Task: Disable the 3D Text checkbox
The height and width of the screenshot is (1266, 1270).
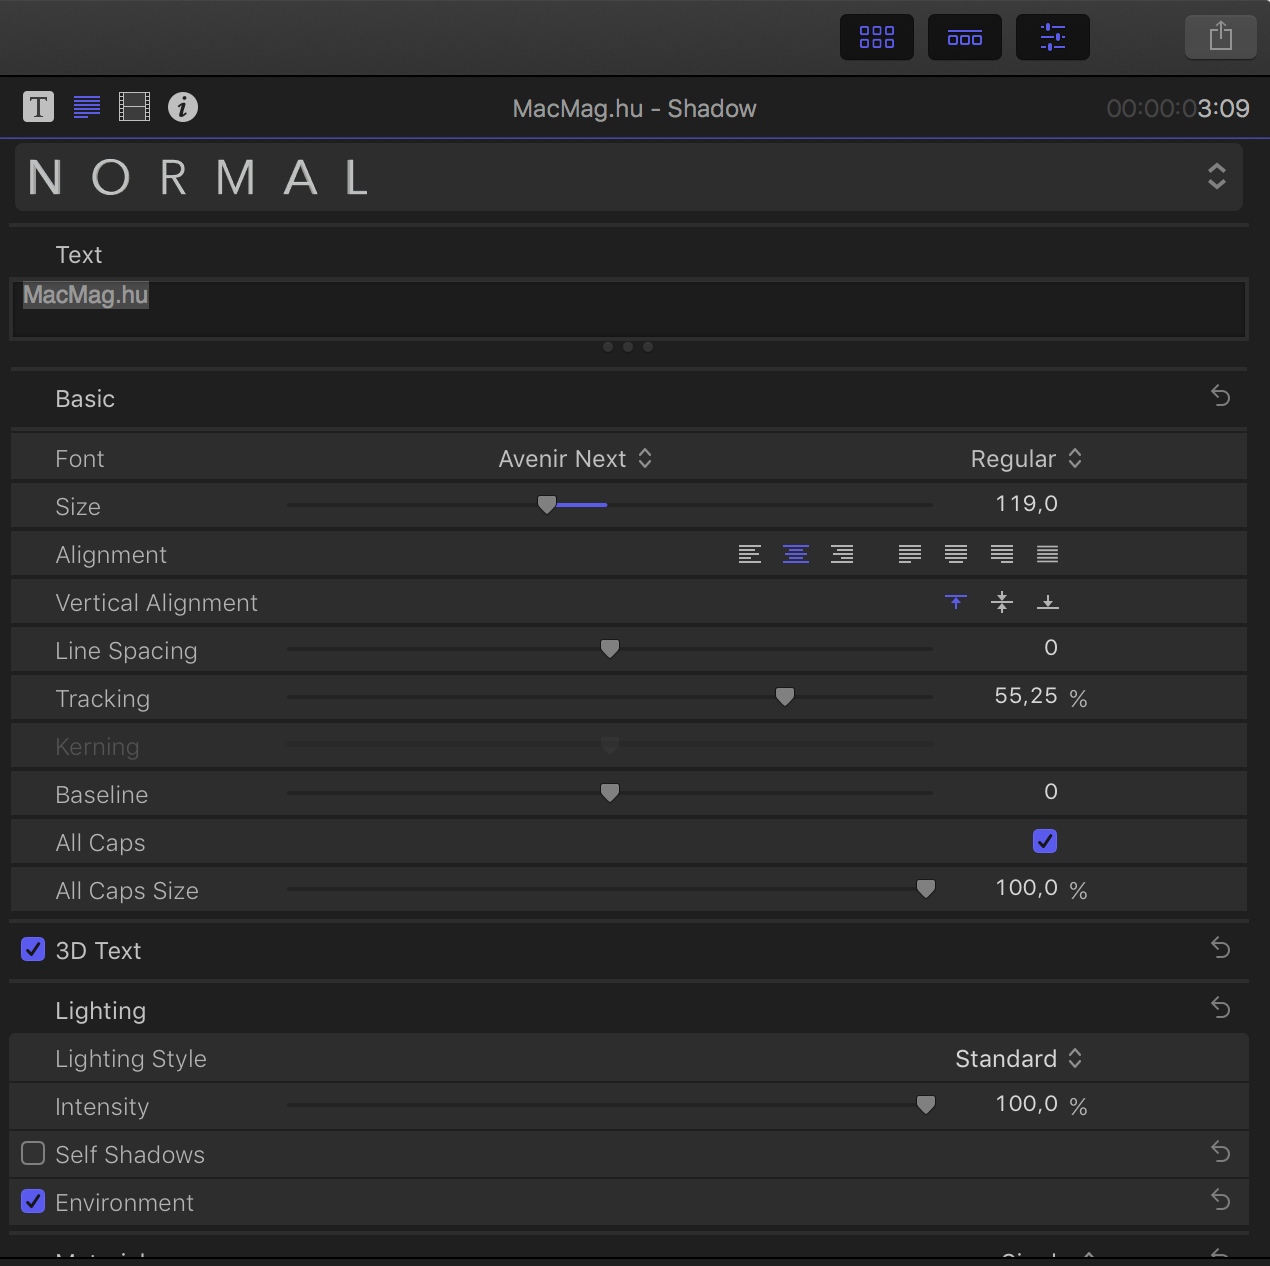Action: click(33, 949)
